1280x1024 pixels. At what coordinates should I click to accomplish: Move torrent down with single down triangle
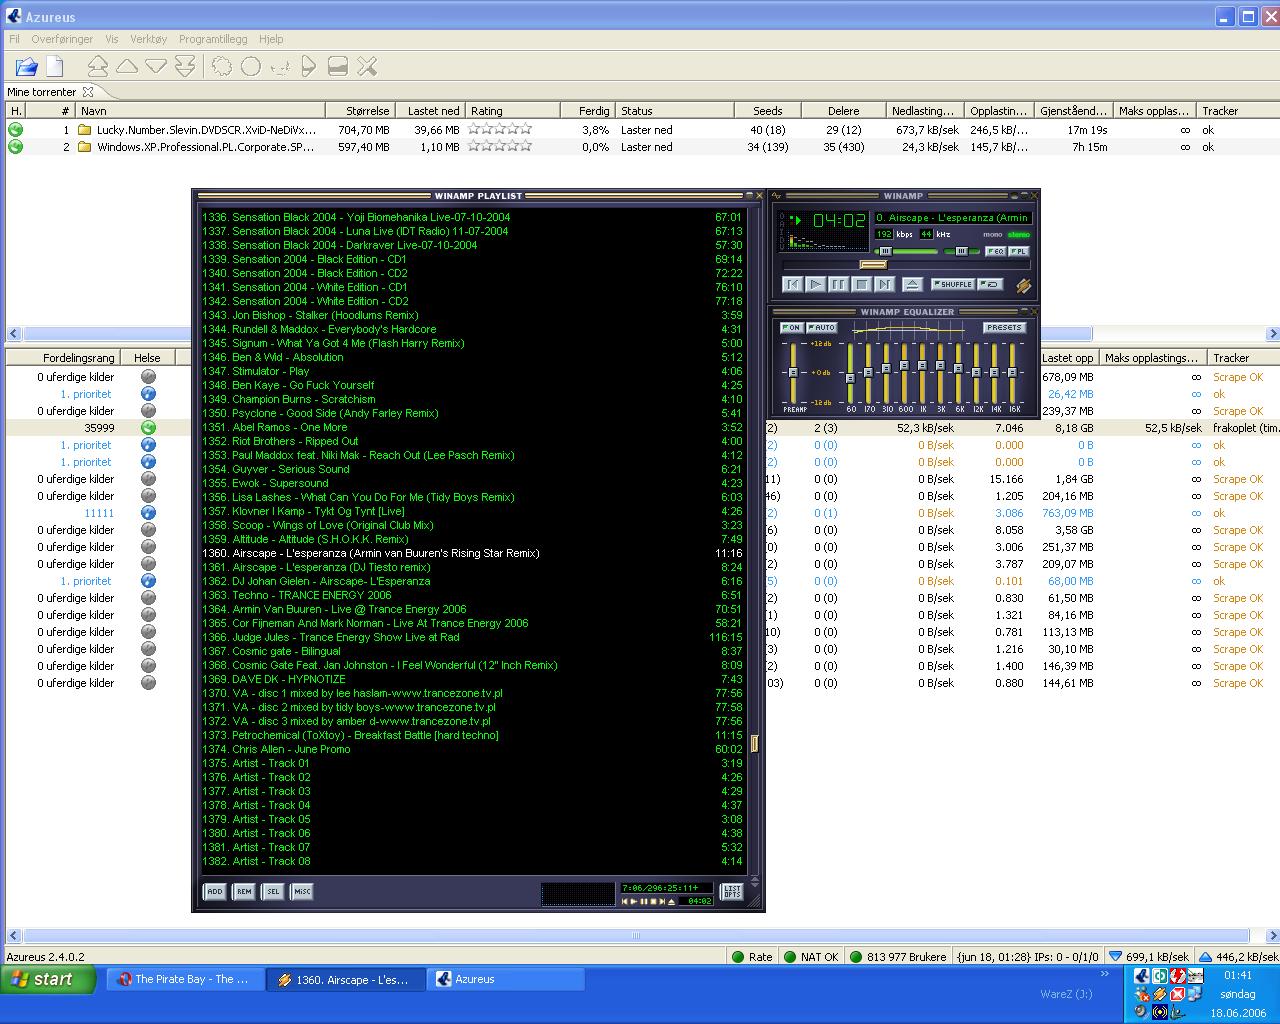(156, 67)
